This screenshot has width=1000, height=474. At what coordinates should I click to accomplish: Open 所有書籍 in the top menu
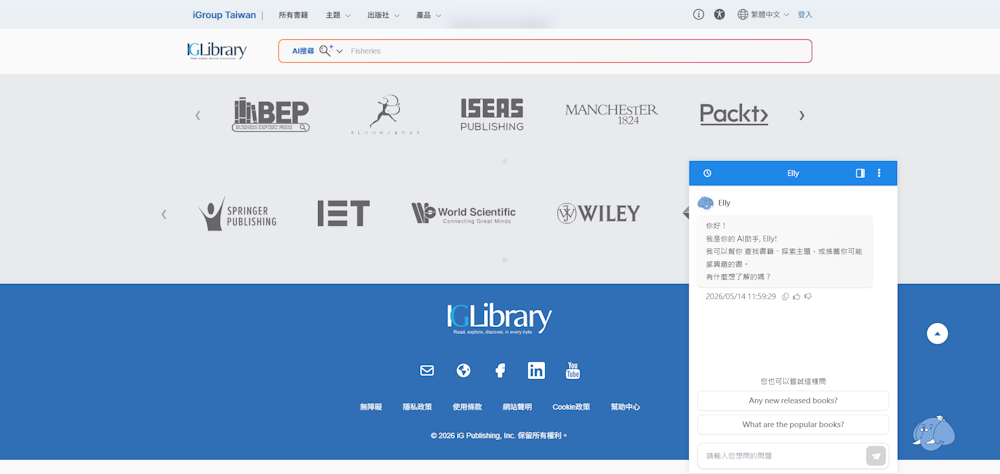[293, 15]
